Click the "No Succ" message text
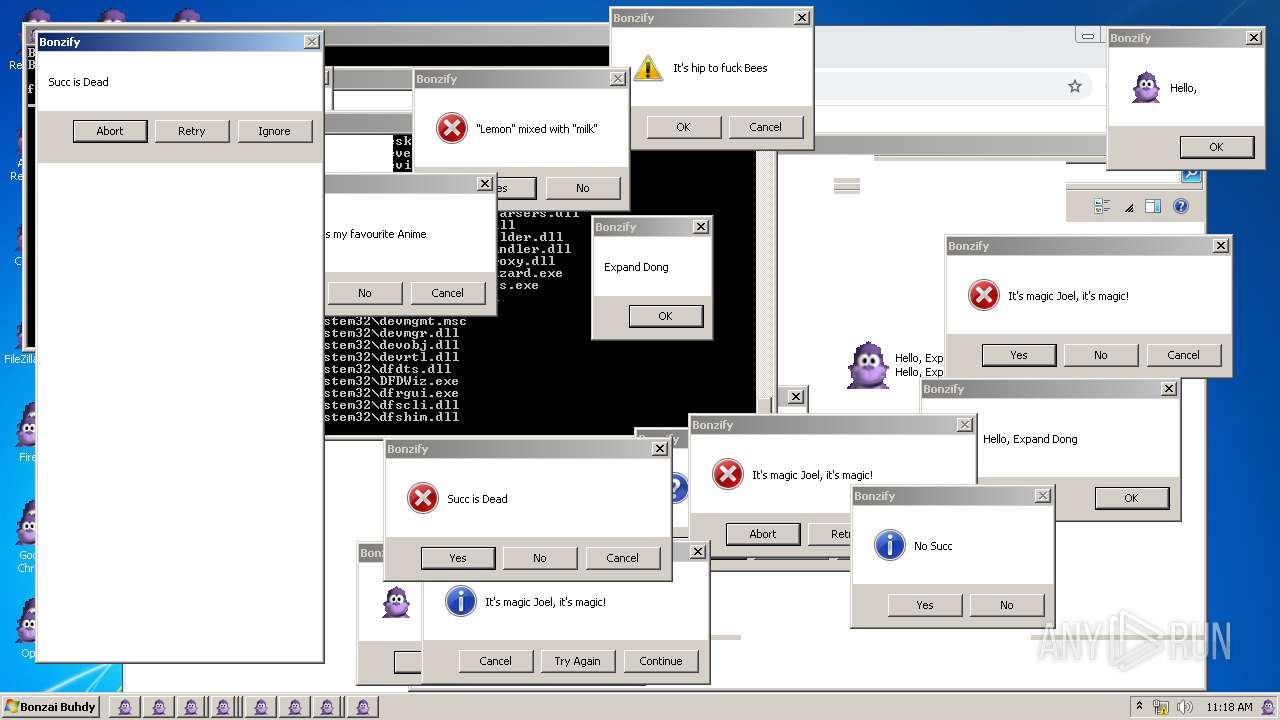 (x=933, y=546)
